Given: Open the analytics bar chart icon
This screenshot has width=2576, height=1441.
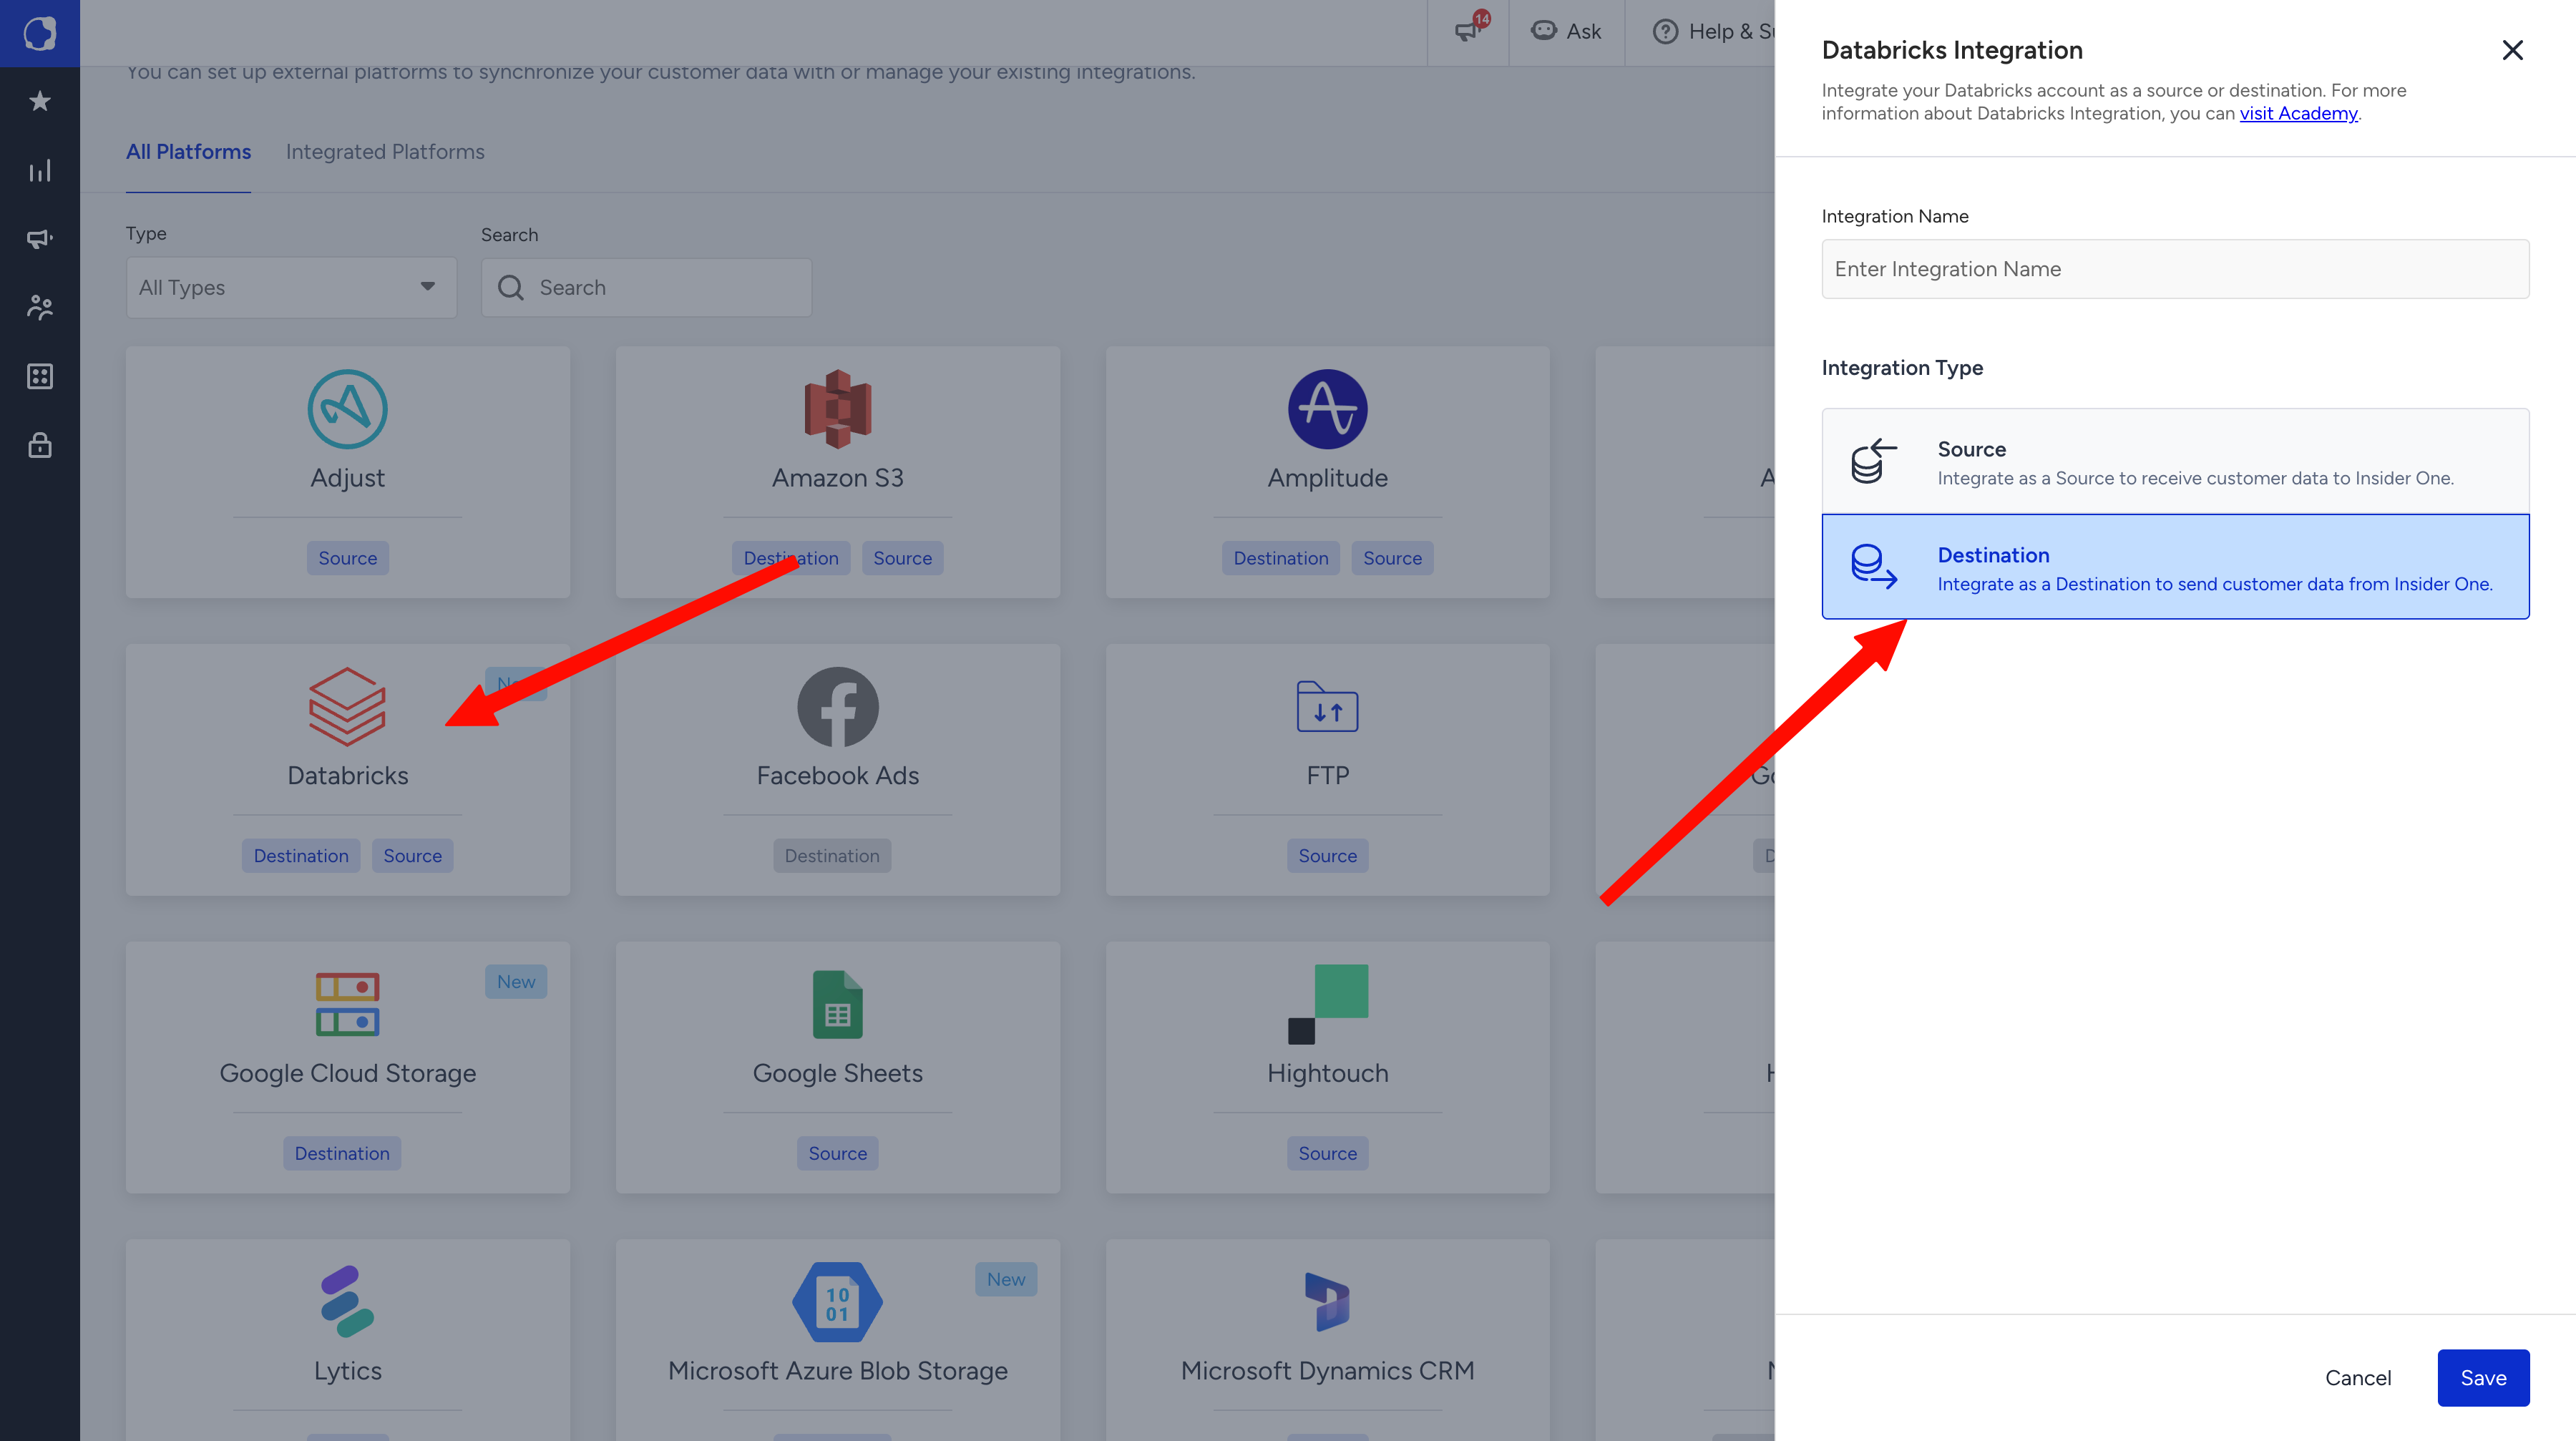Looking at the screenshot, I should 40,171.
